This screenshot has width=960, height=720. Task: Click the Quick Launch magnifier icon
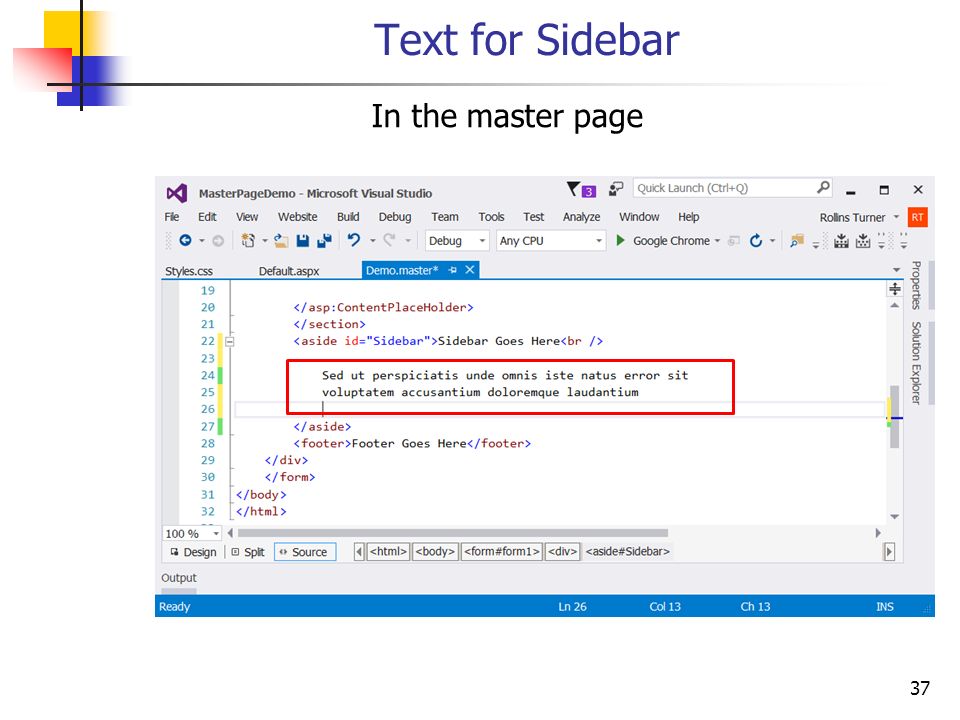pos(823,187)
